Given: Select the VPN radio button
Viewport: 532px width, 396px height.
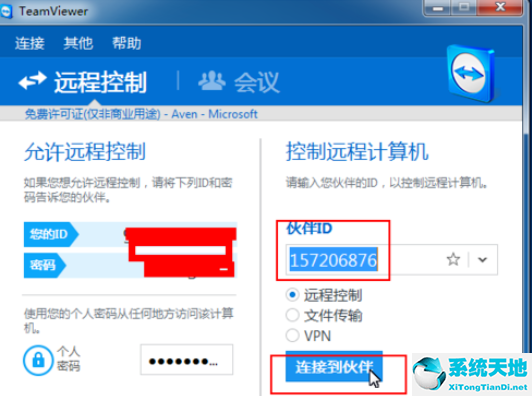Looking at the screenshot, I should click(x=292, y=336).
